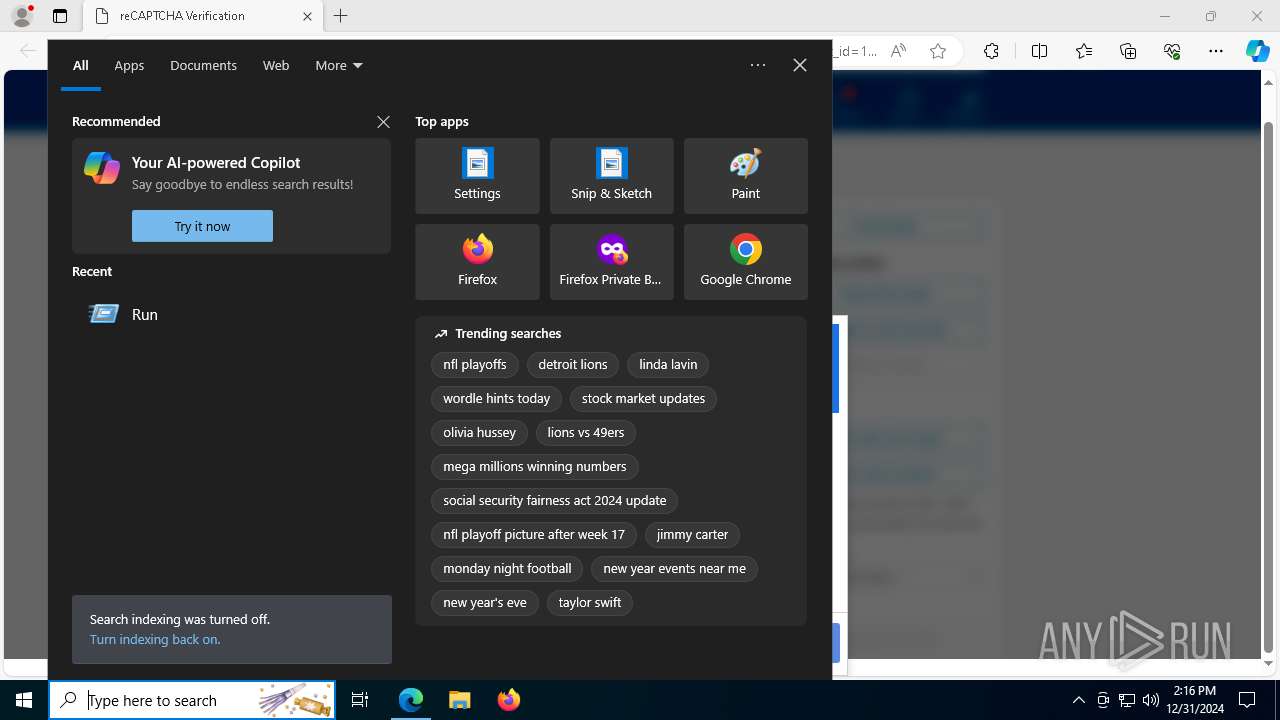1280x720 pixels.
Task: Click Turn indexing back on link
Action: point(155,639)
